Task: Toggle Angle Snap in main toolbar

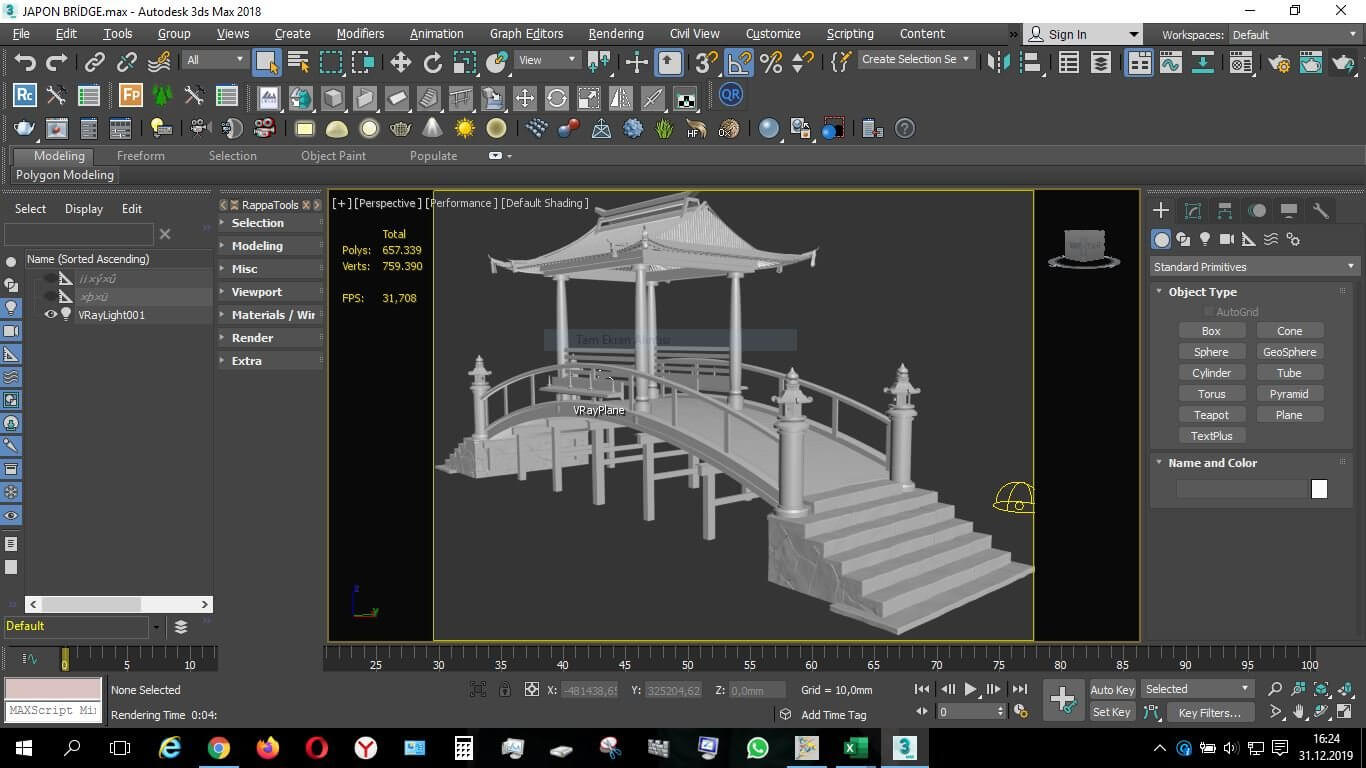Action: tap(738, 62)
